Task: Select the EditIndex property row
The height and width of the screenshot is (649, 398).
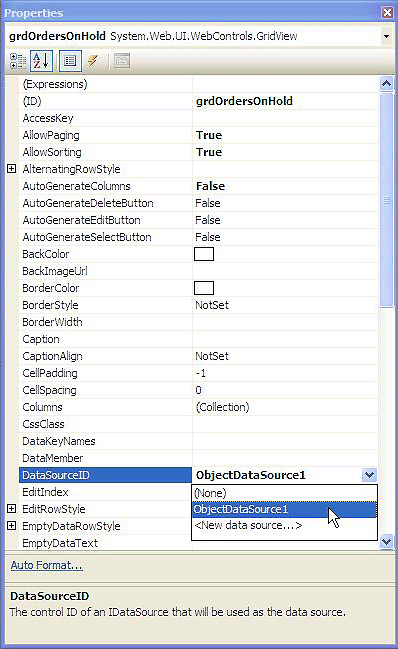Action: coord(105,492)
